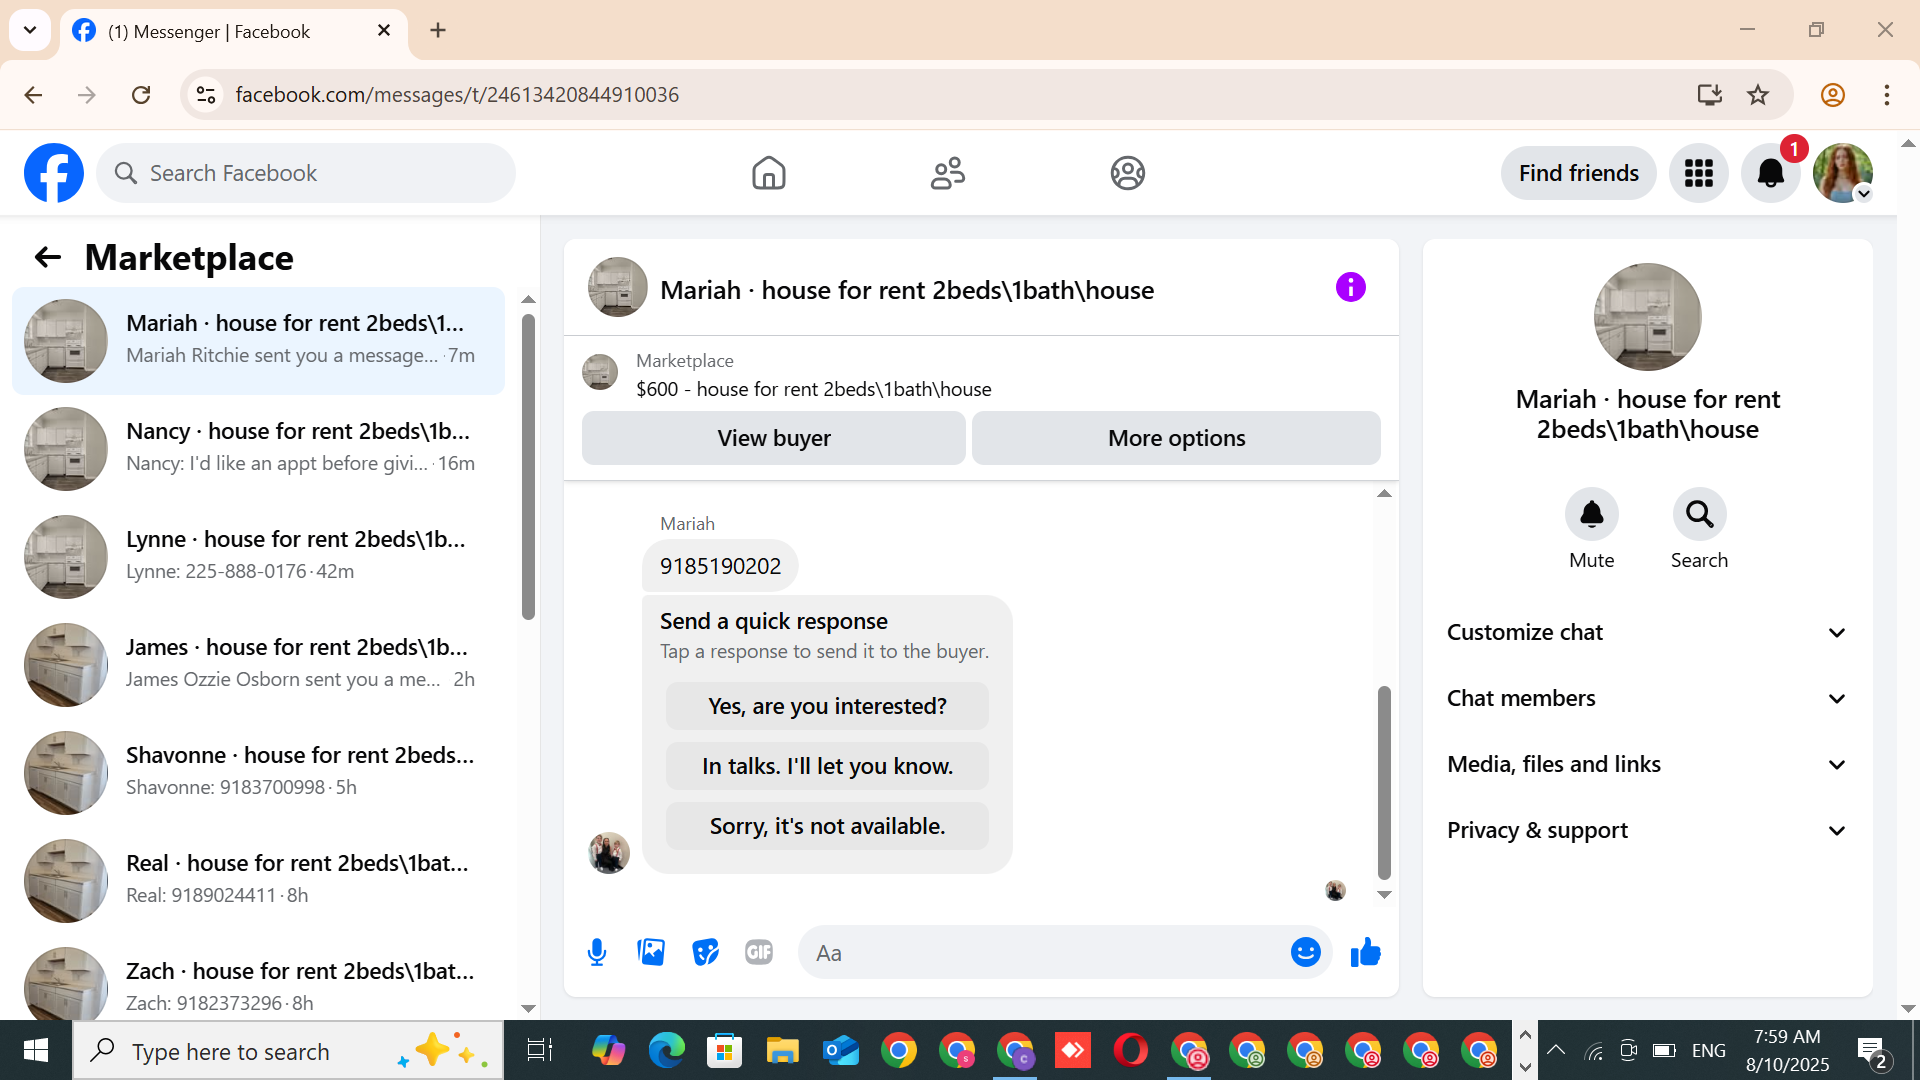Expand Customize chat section
1920x1080 pixels.
[1647, 632]
